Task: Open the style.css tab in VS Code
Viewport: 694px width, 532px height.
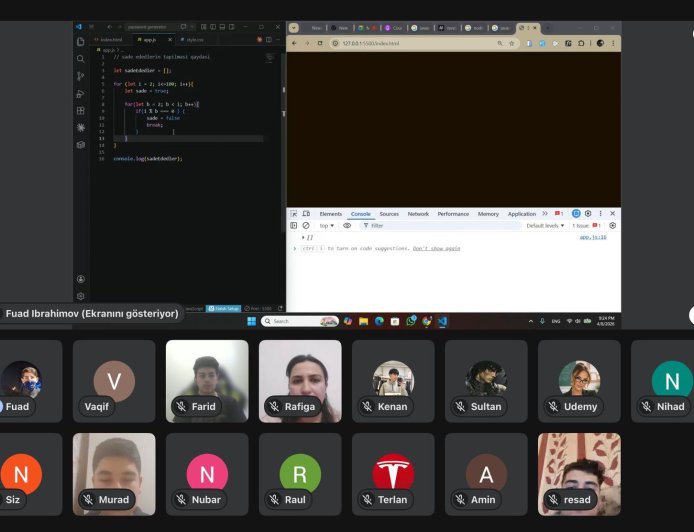Action: 193,40
